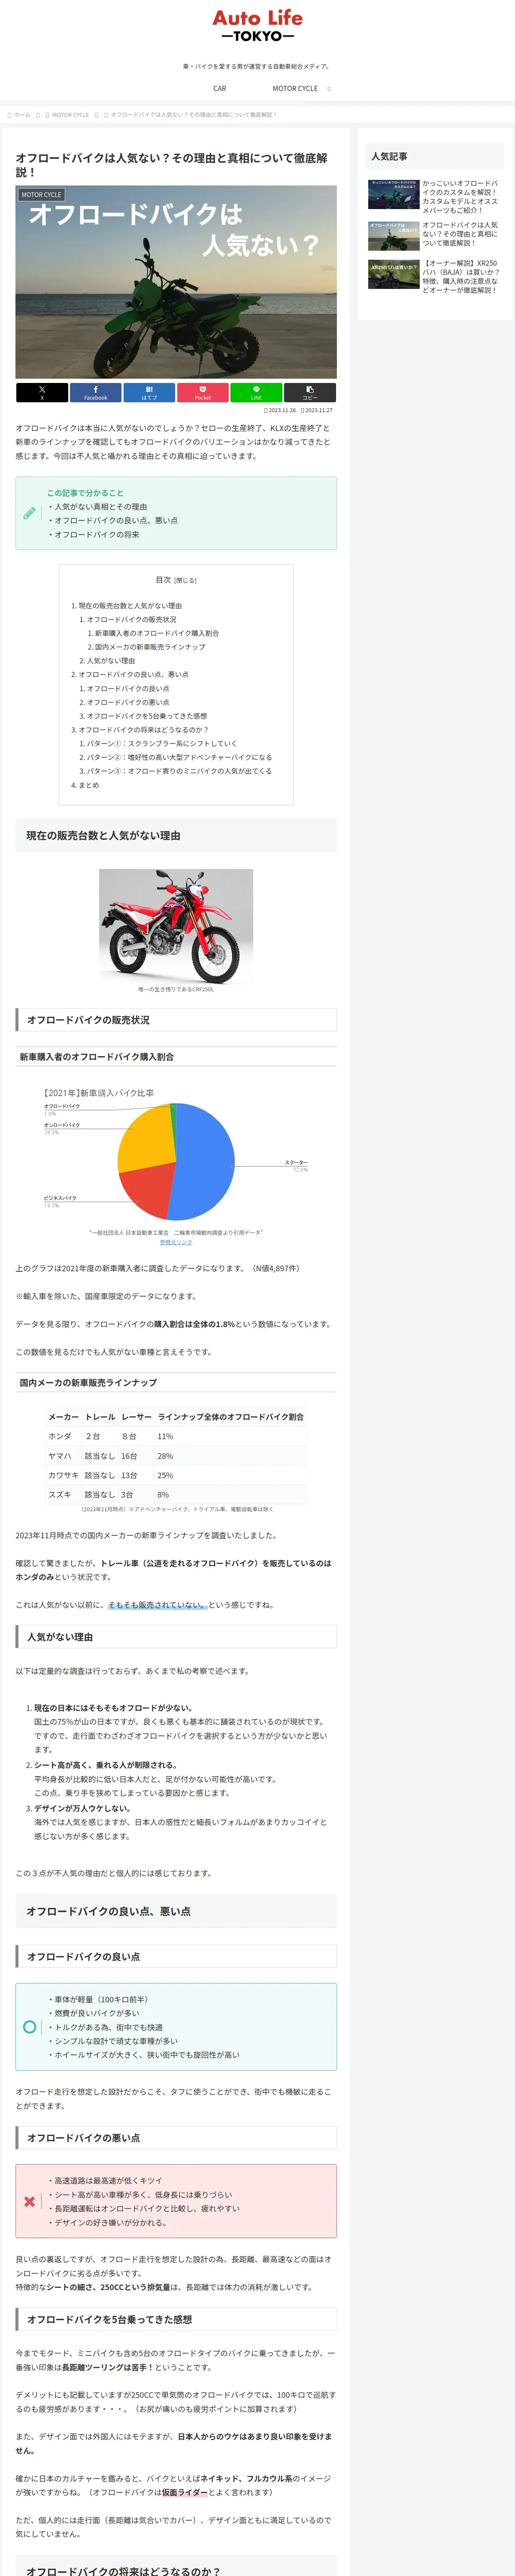Viewport: 515px width, 2576px height.
Task: Click highlighted text そもそも販売されていない。
Action: [x=157, y=1605]
